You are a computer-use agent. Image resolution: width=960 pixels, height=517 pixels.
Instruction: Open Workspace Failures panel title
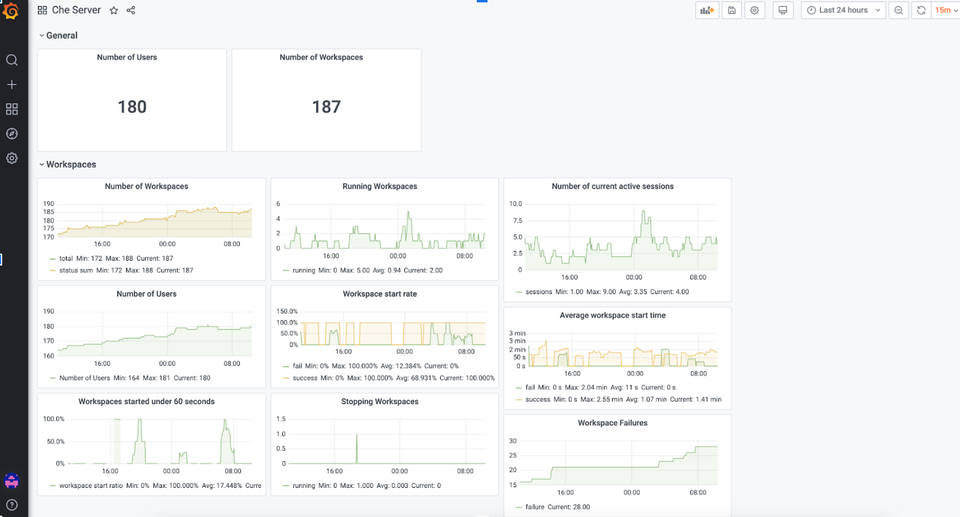612,423
